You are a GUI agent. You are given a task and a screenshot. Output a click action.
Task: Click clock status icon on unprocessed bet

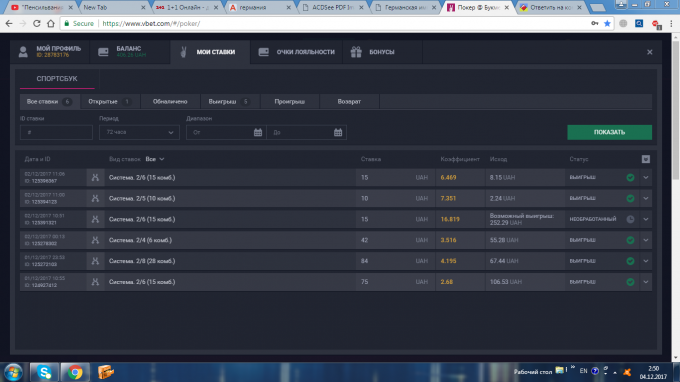click(x=630, y=219)
